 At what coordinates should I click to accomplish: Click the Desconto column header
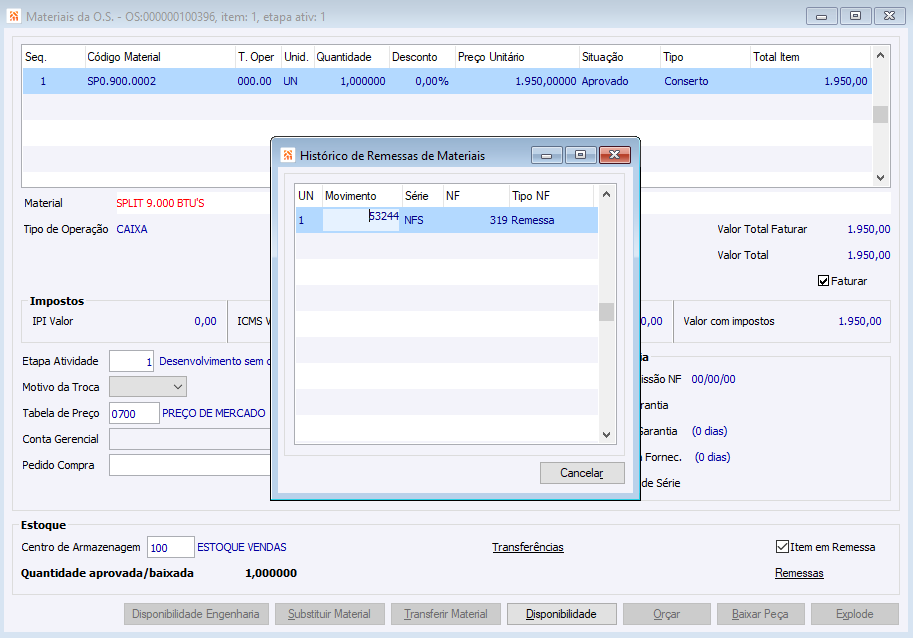tap(422, 57)
